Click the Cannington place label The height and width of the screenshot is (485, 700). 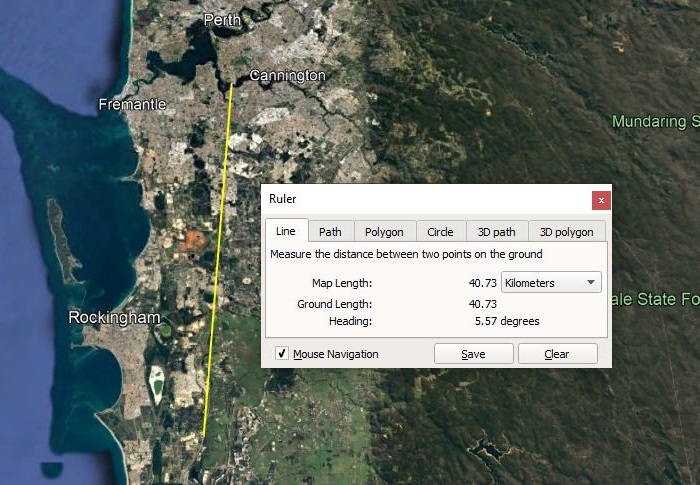pos(287,76)
